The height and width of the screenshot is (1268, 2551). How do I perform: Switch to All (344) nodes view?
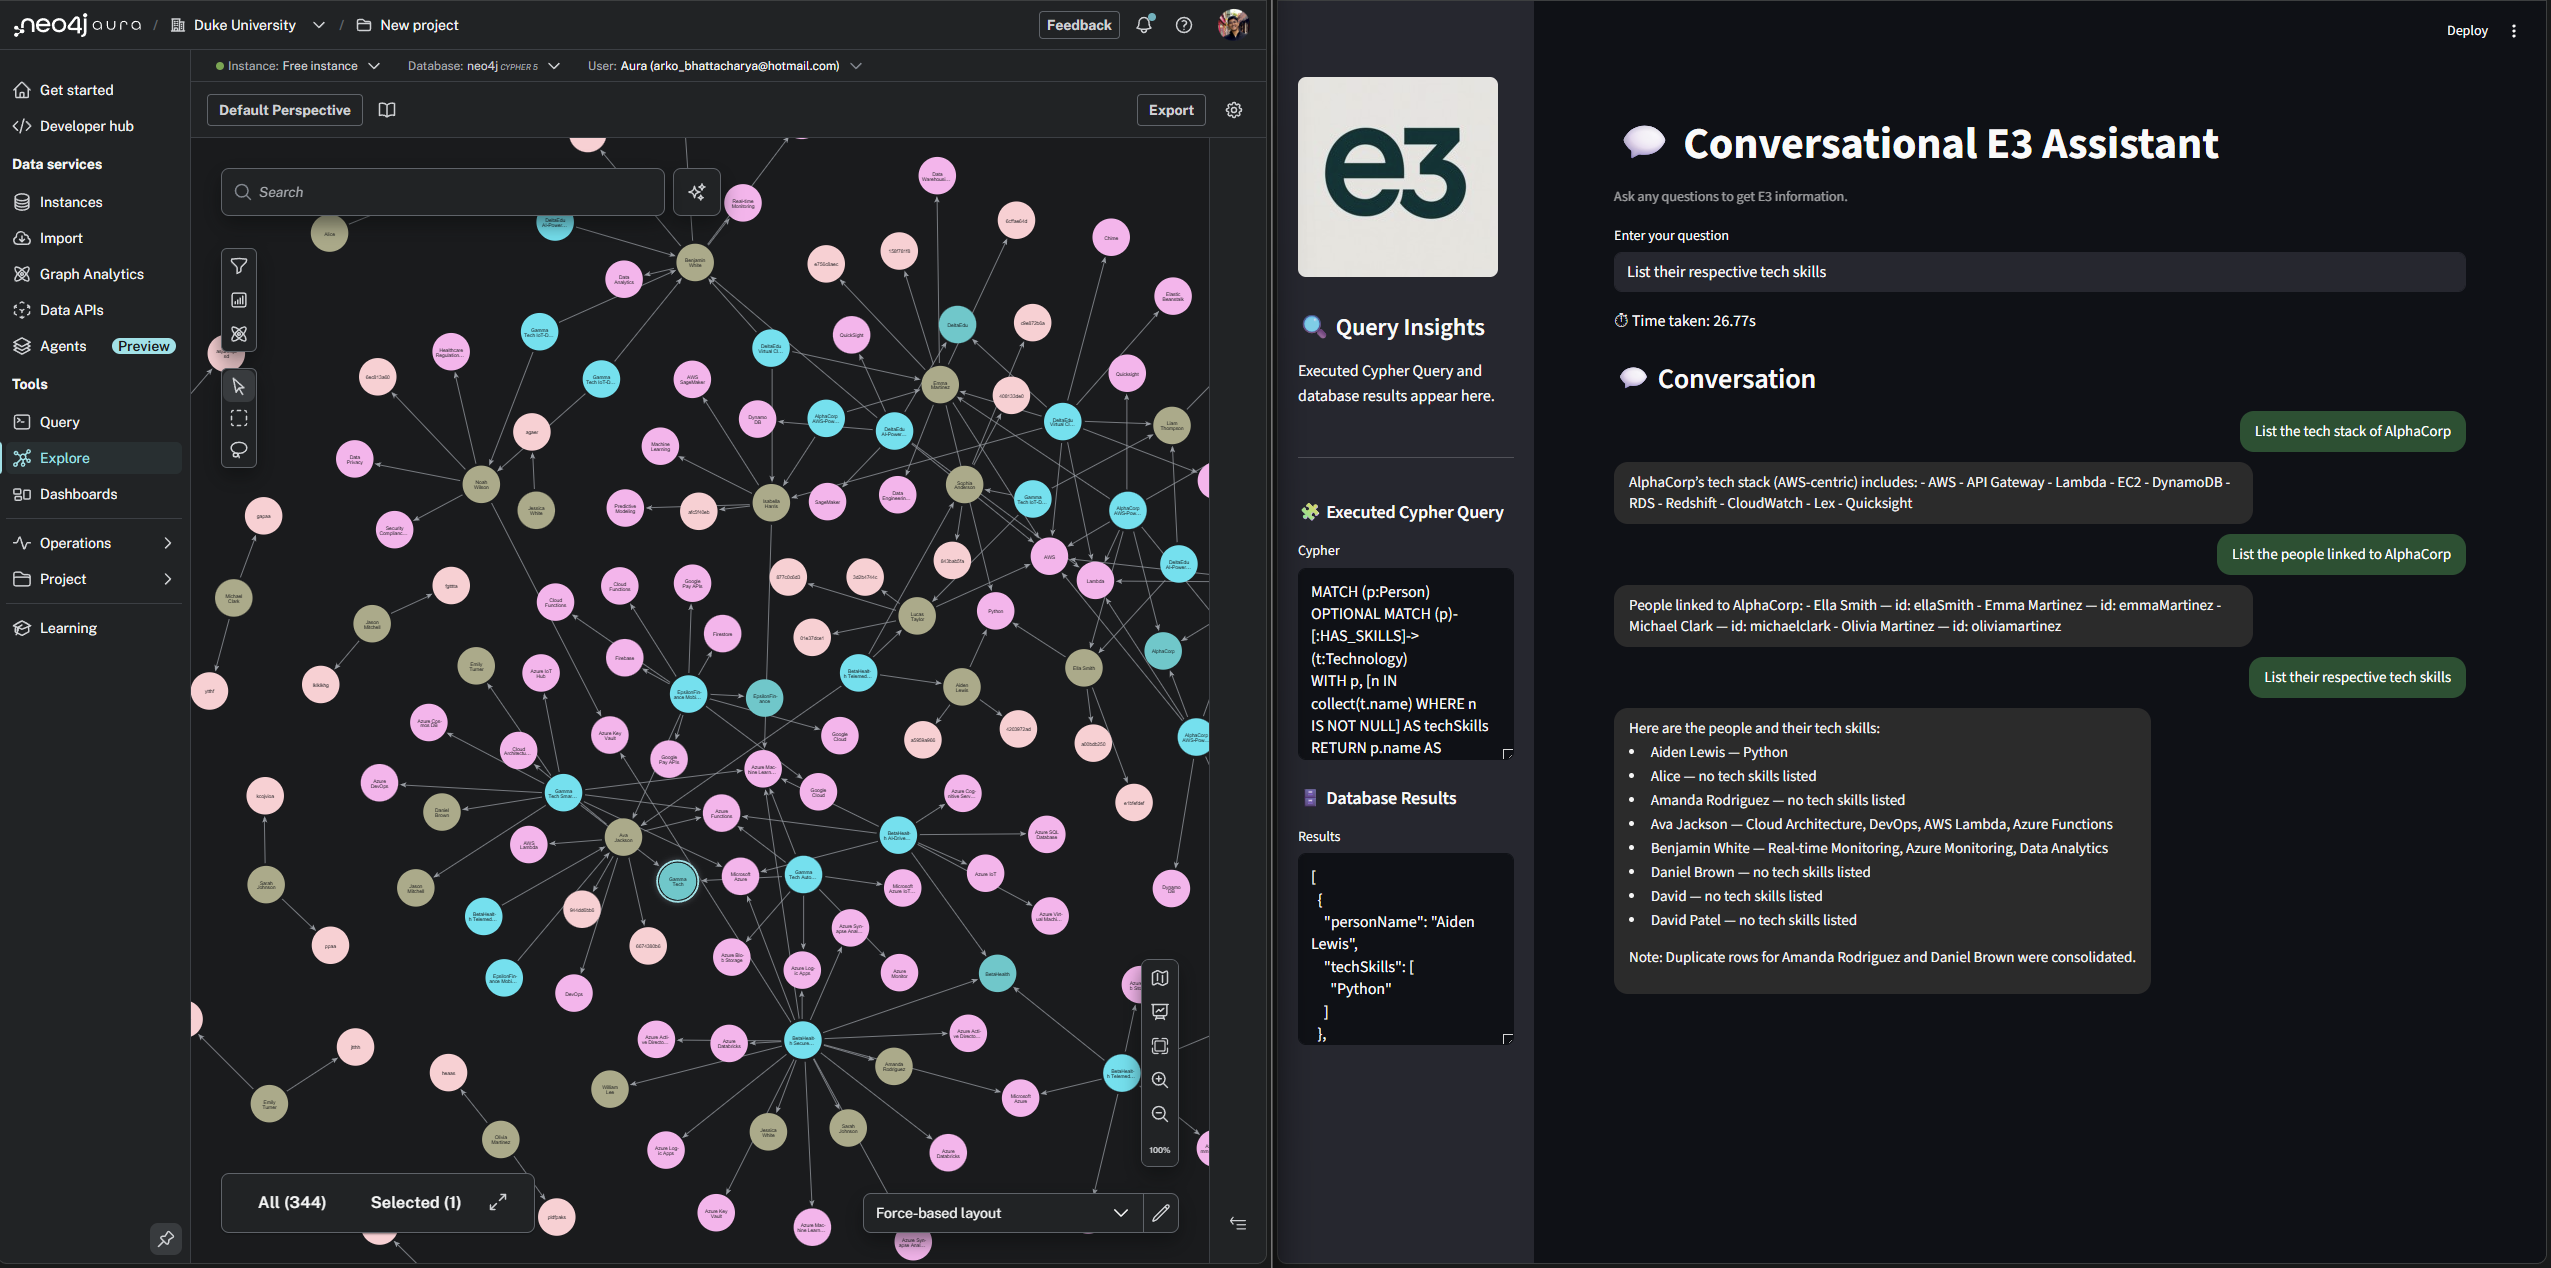point(292,1202)
